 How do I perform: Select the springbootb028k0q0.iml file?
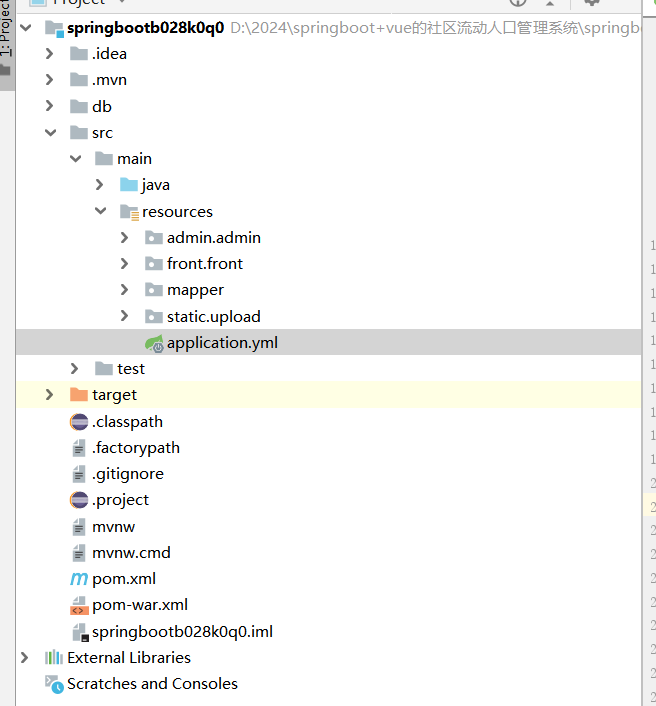tap(182, 632)
